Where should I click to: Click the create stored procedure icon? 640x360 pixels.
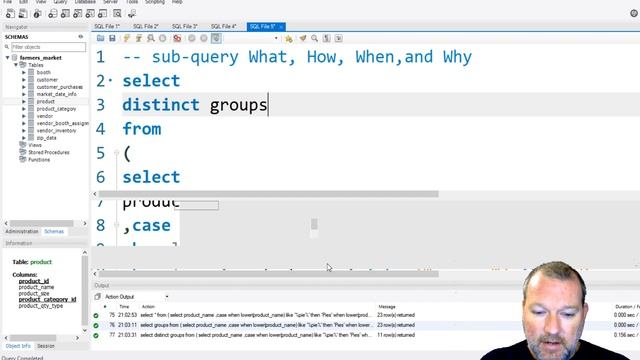(90, 13)
